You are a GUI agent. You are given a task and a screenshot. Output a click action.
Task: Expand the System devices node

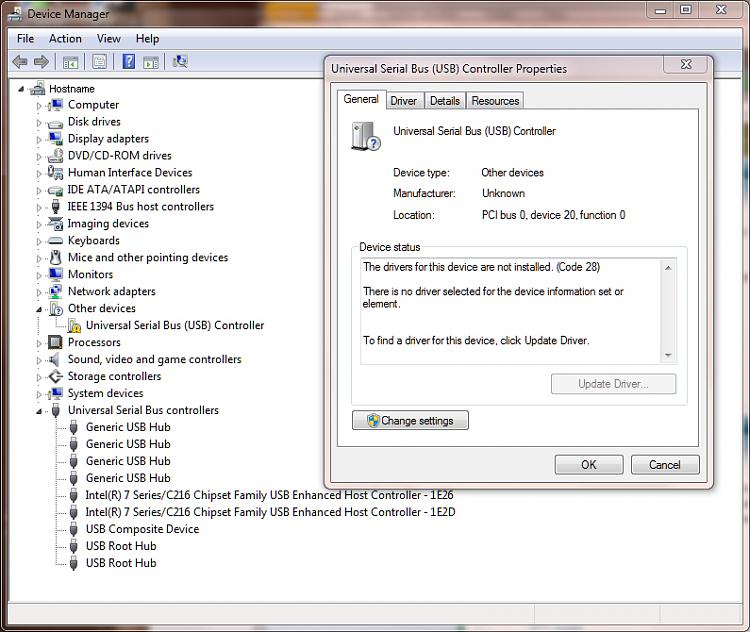tap(39, 394)
